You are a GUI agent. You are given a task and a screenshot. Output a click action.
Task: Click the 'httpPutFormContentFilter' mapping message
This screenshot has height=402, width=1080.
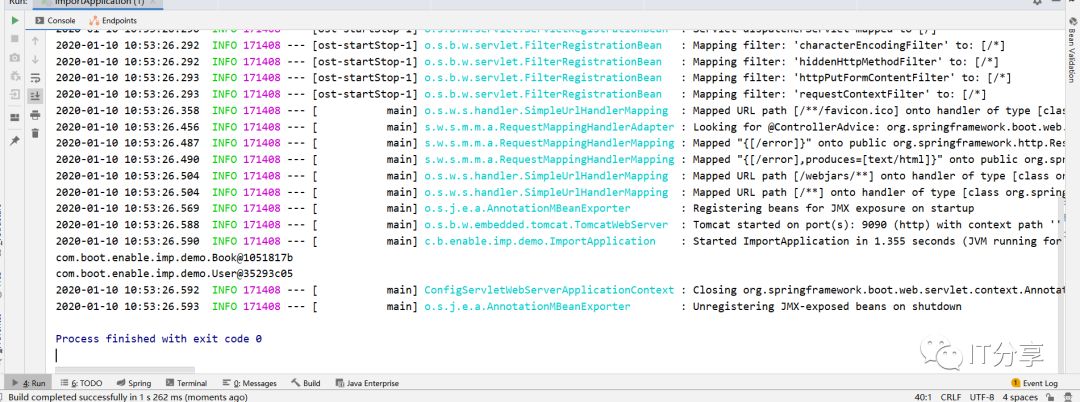(x=852, y=78)
